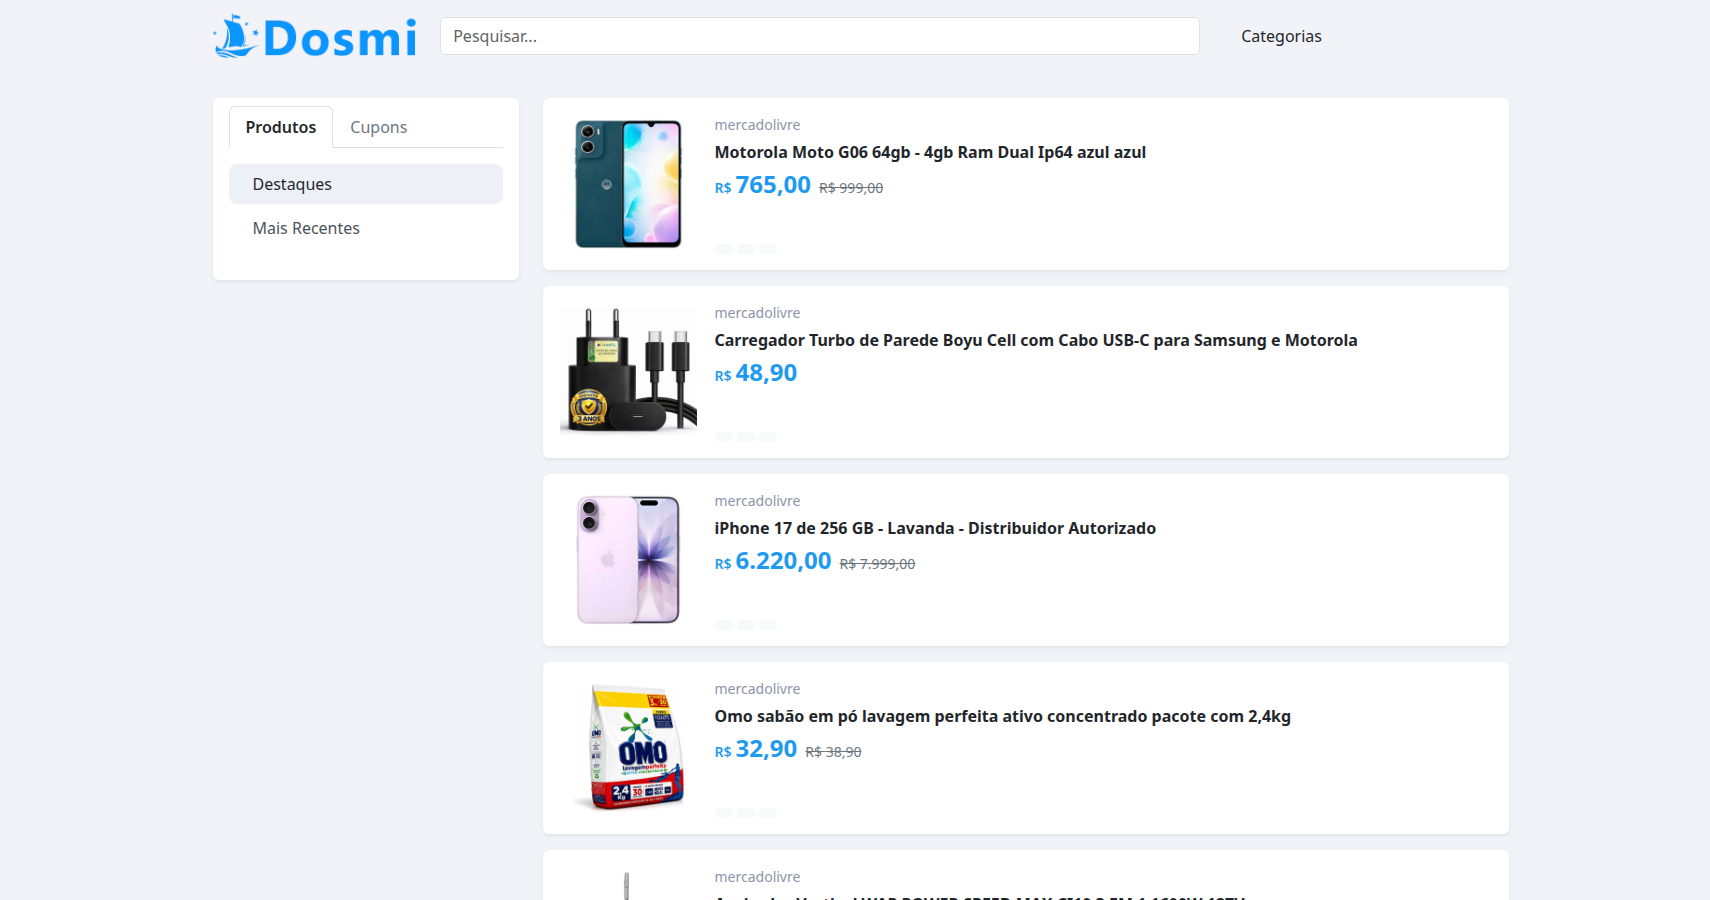This screenshot has width=1710, height=900.
Task: Click the R$ 765,00 price
Action: pyautogui.click(x=763, y=185)
